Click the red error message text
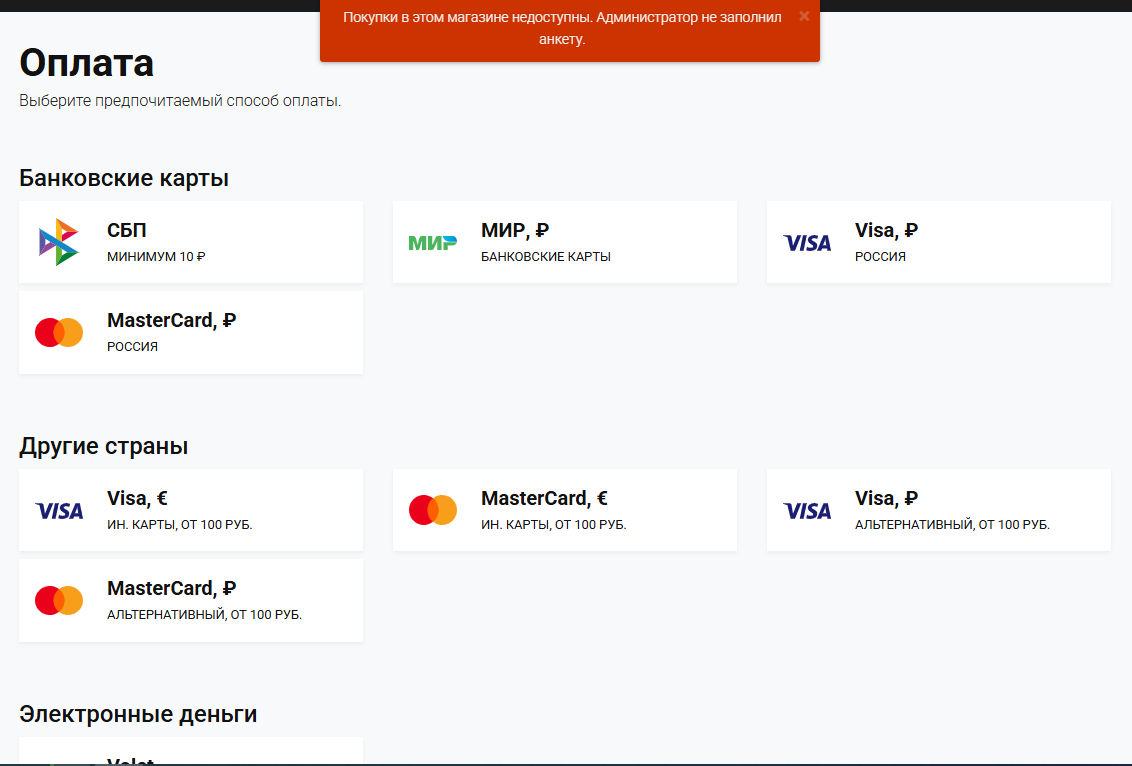1132x766 pixels. click(x=562, y=29)
